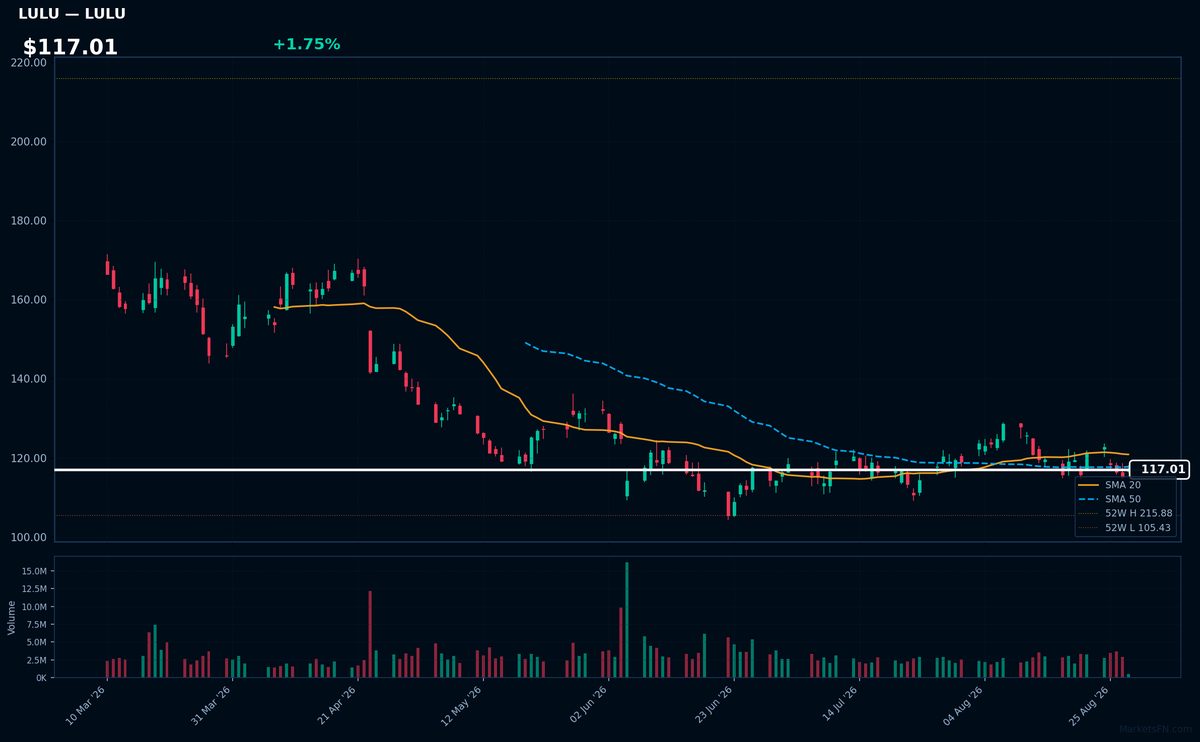Click the 15.0M volume axis label

pyautogui.click(x=32, y=571)
